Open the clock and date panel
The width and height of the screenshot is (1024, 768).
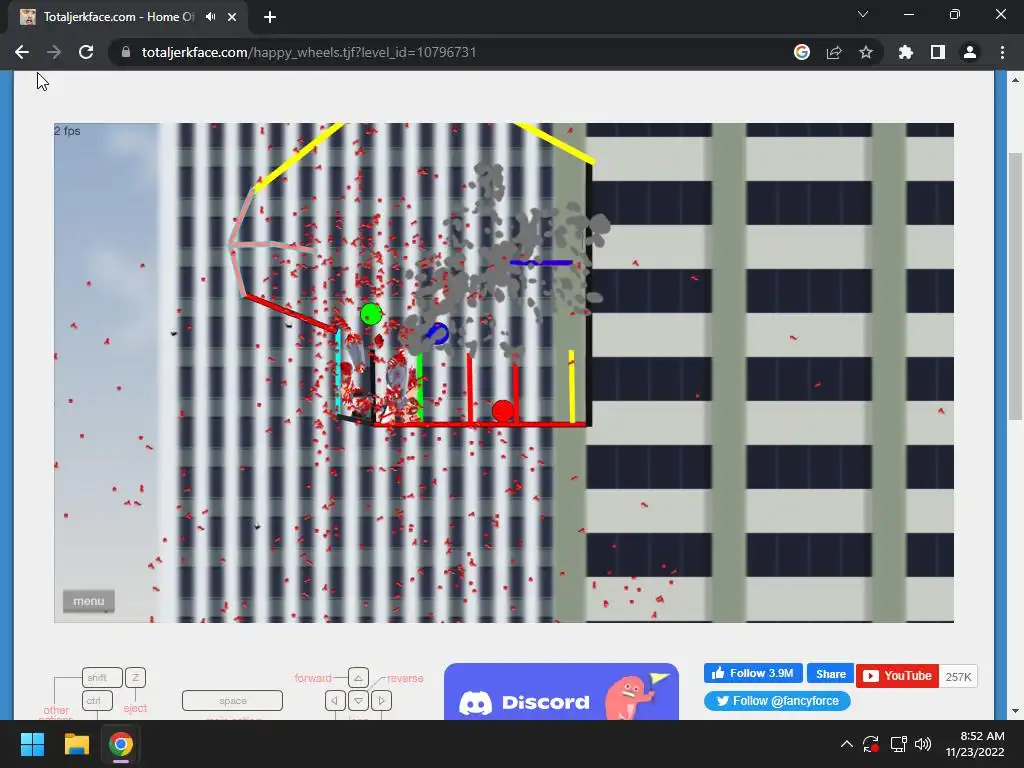click(x=975, y=744)
